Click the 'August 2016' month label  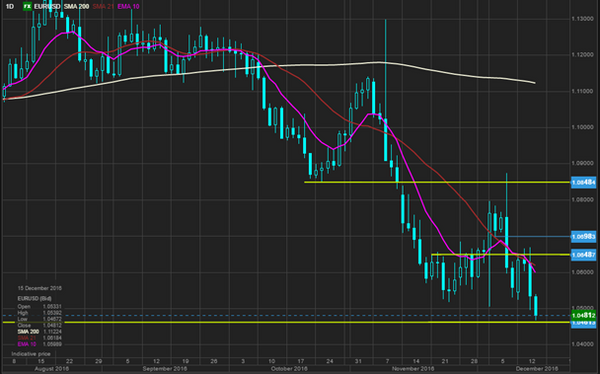click(52, 369)
